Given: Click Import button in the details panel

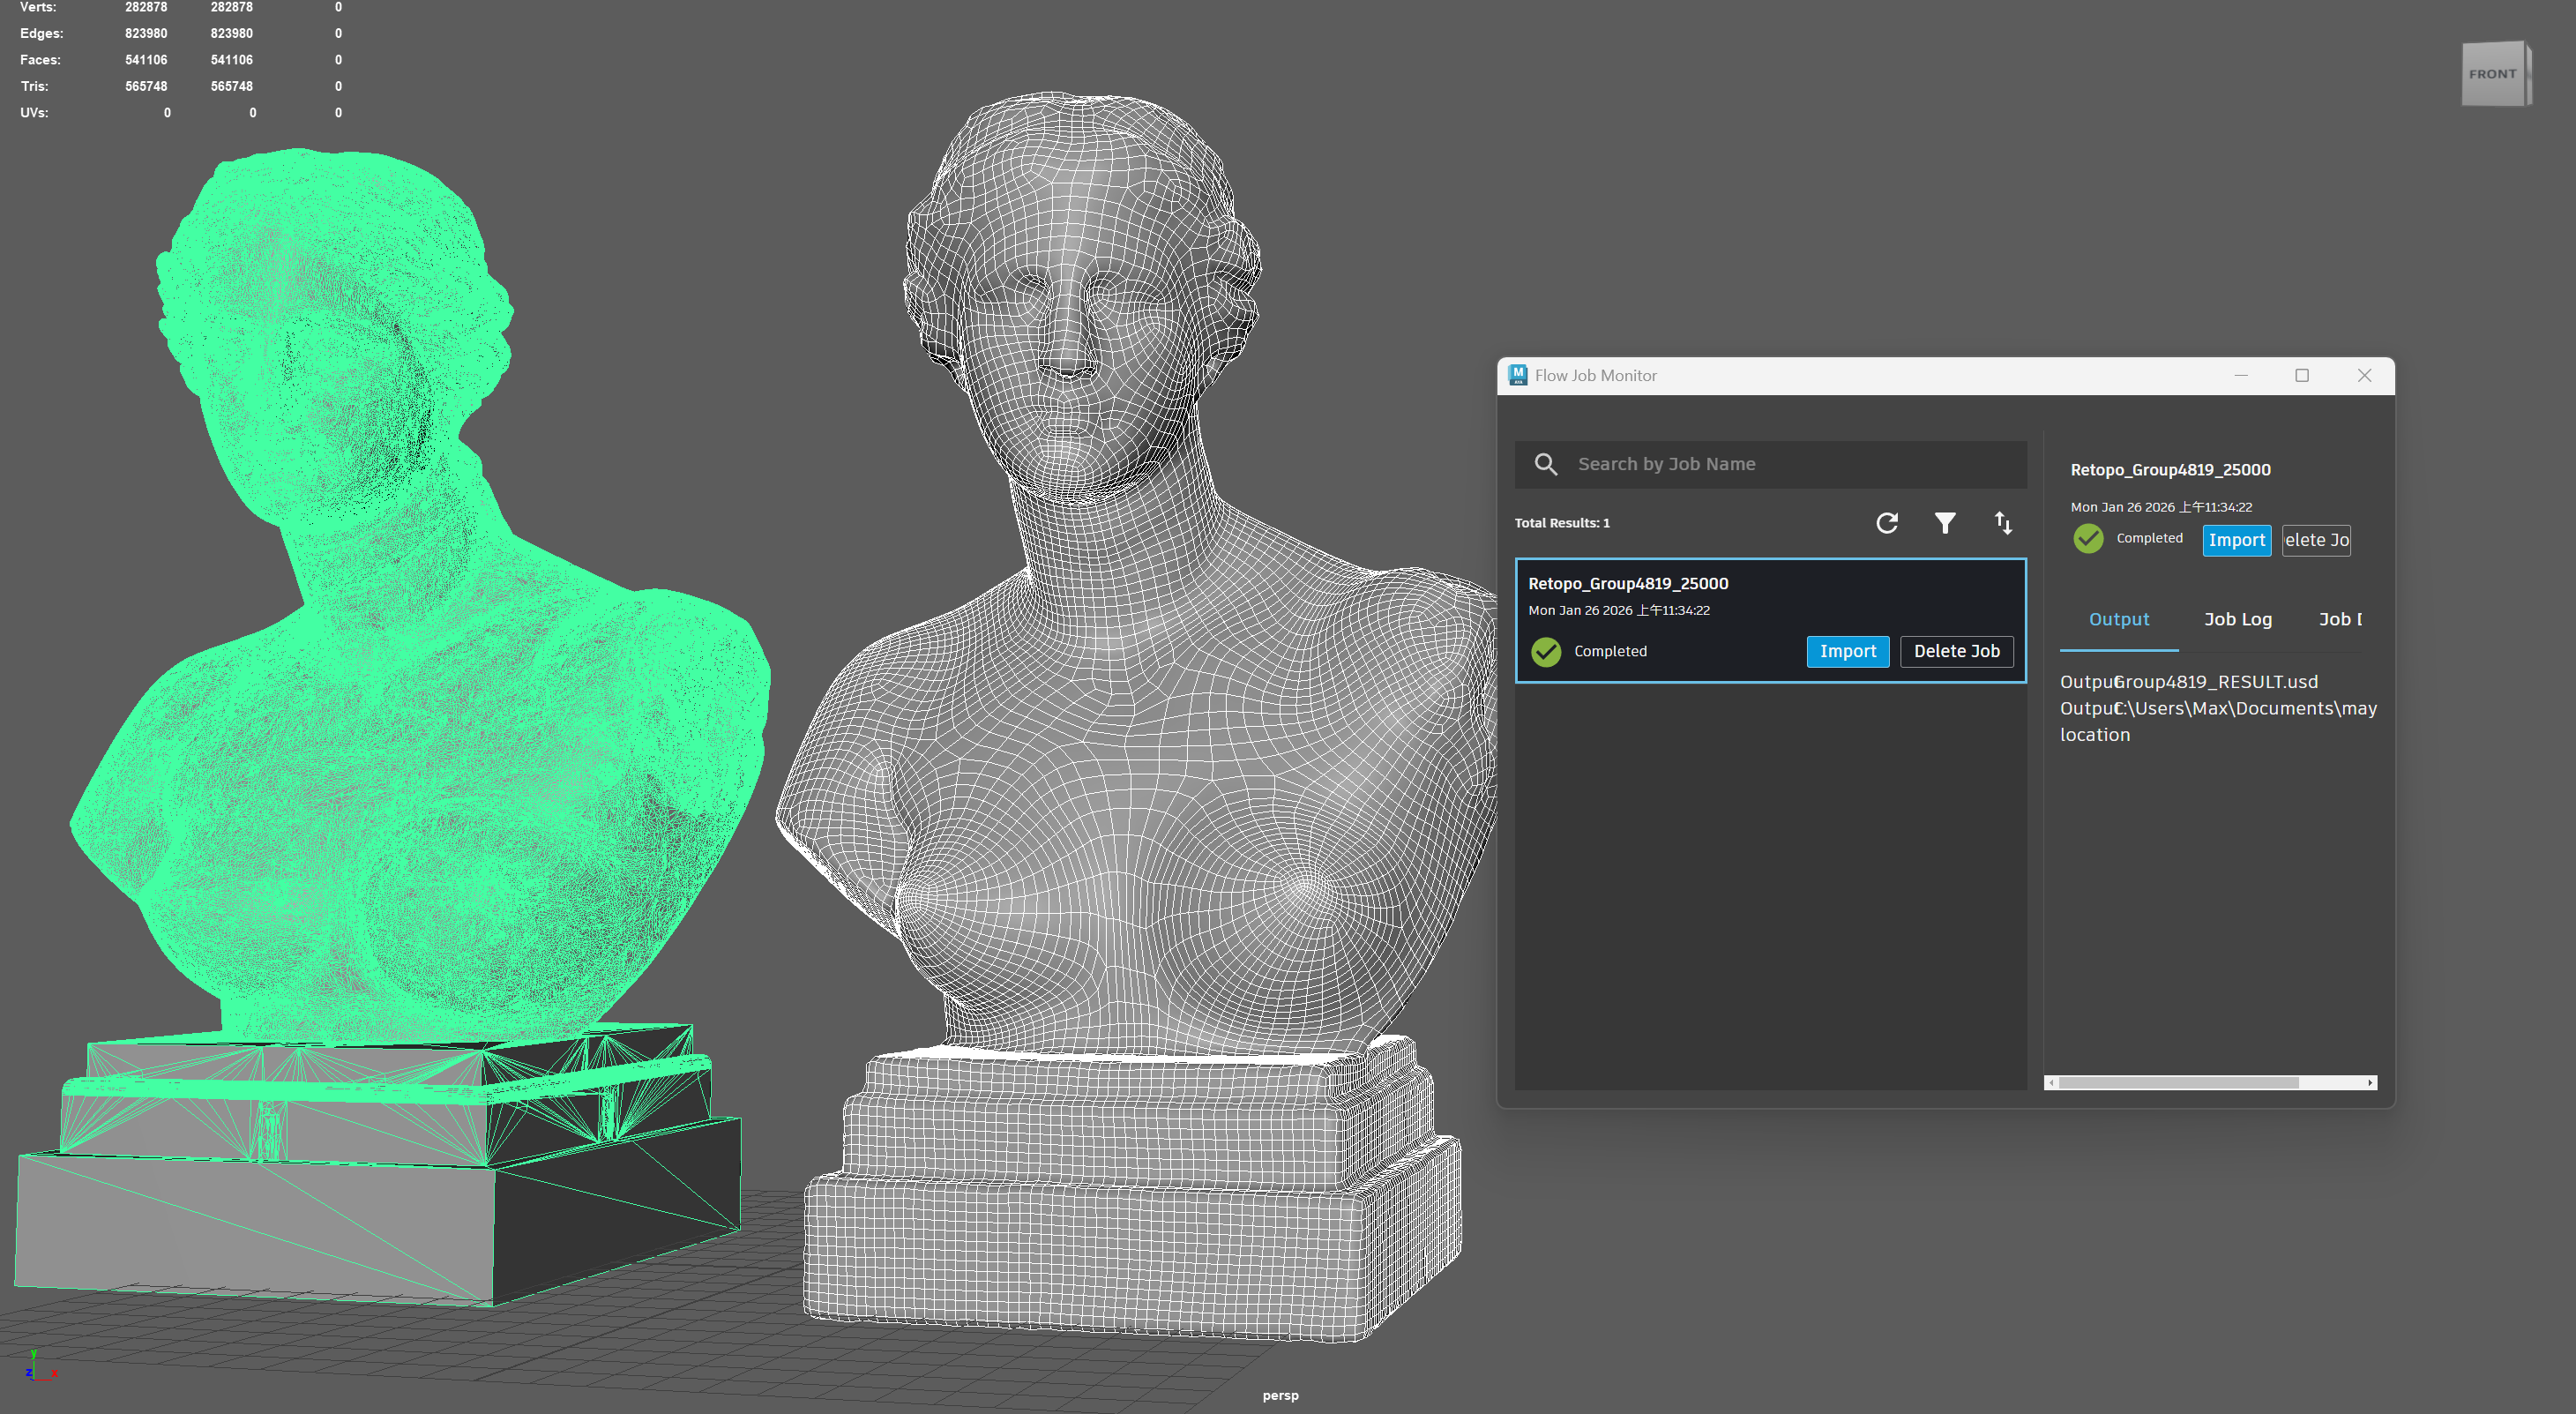Looking at the screenshot, I should click(2236, 540).
